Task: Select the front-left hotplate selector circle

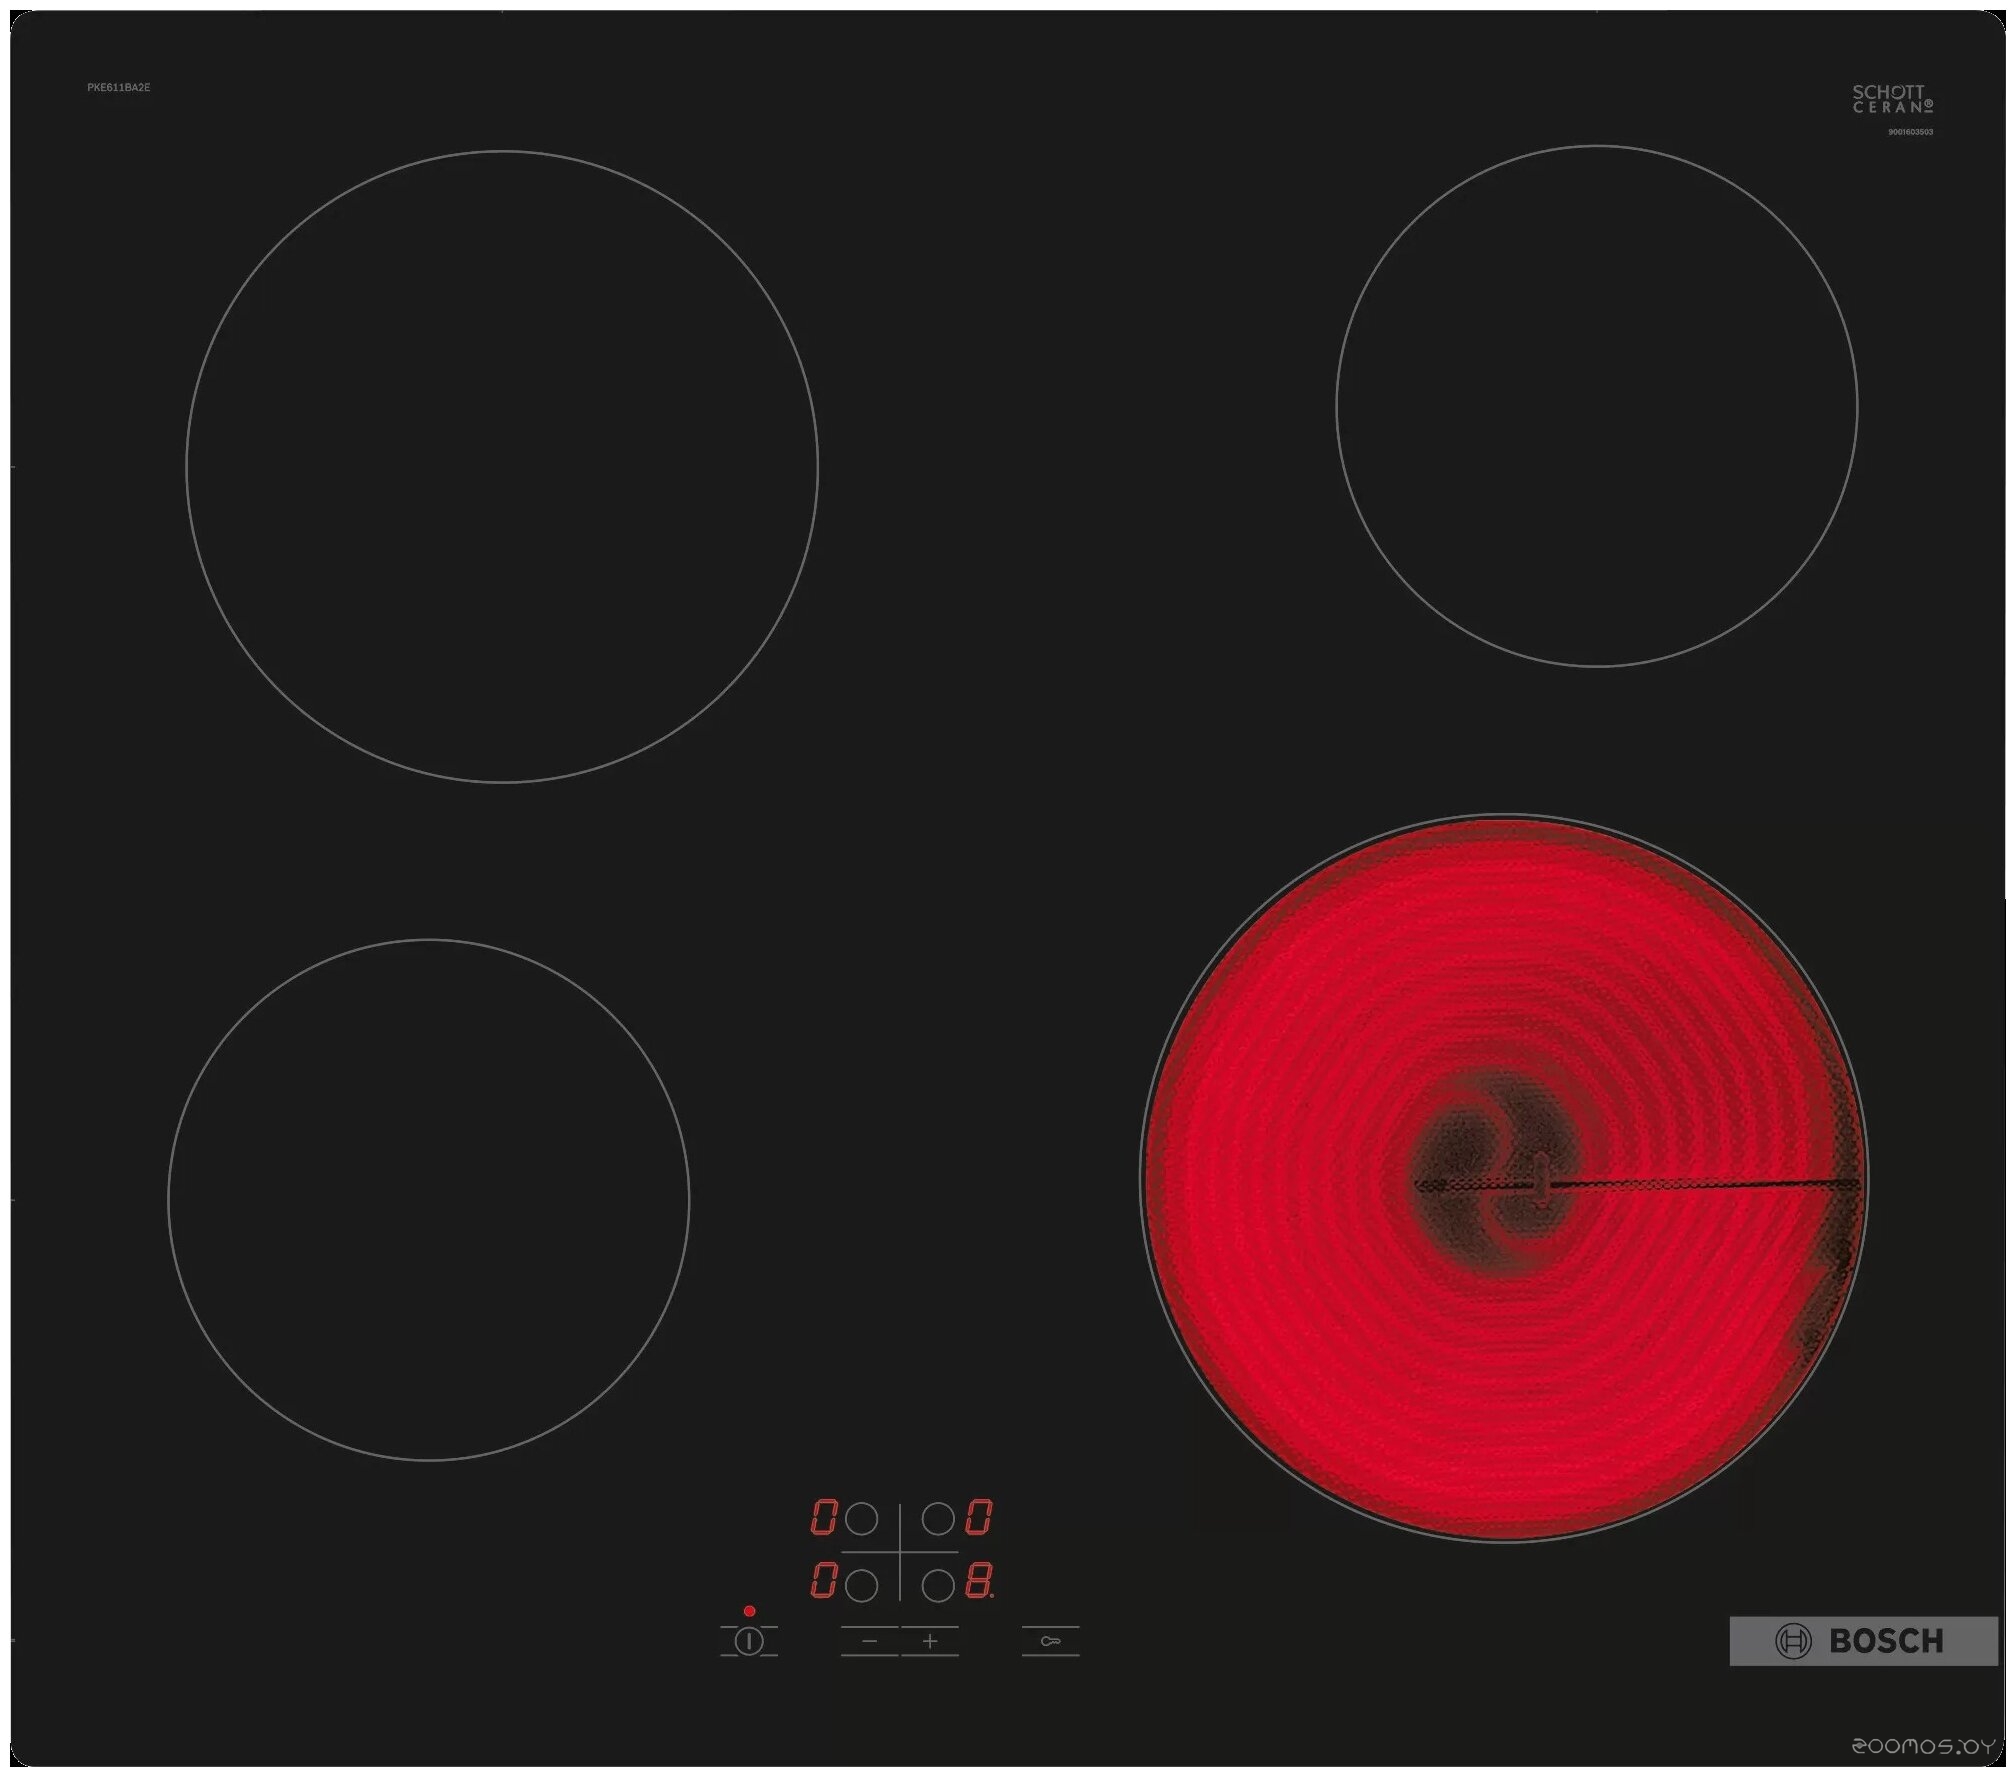Action: coord(861,1585)
